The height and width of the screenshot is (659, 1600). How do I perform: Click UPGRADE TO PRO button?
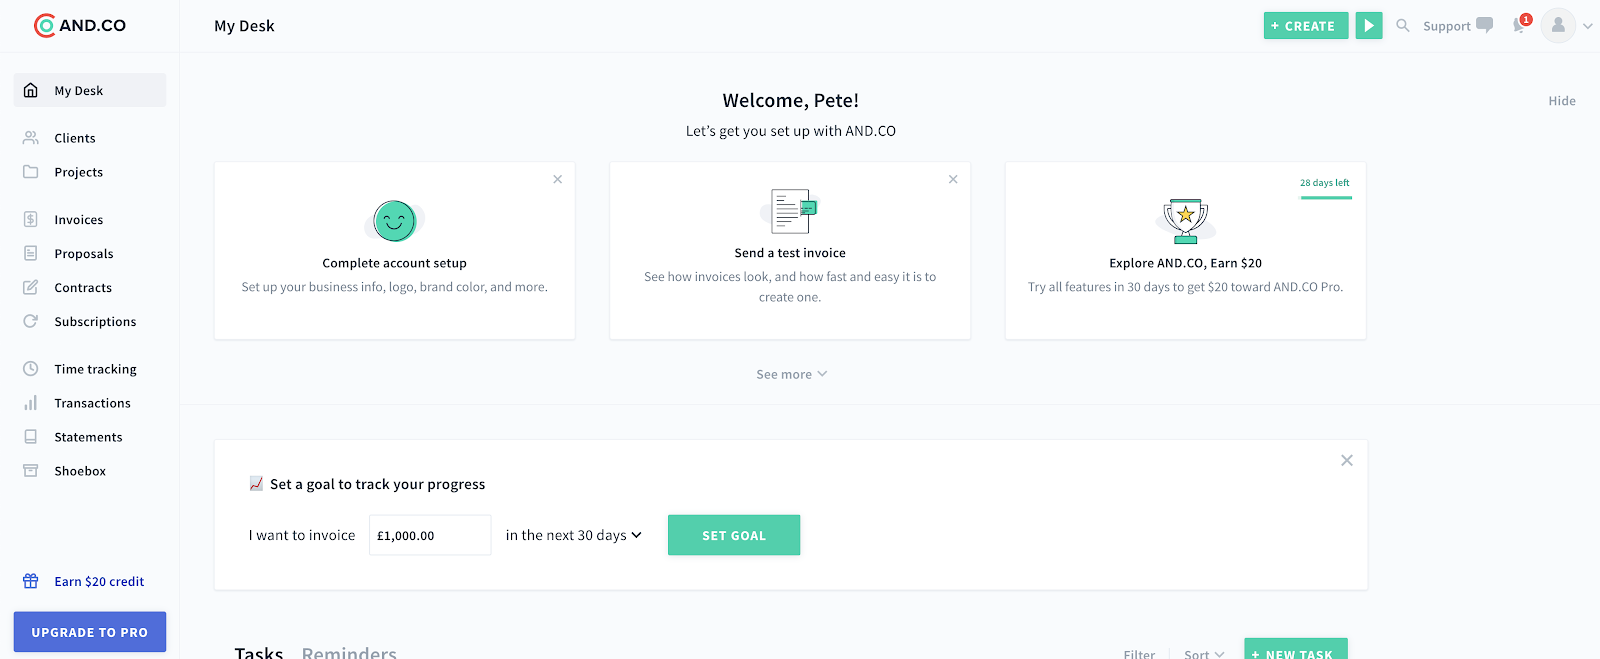click(90, 632)
